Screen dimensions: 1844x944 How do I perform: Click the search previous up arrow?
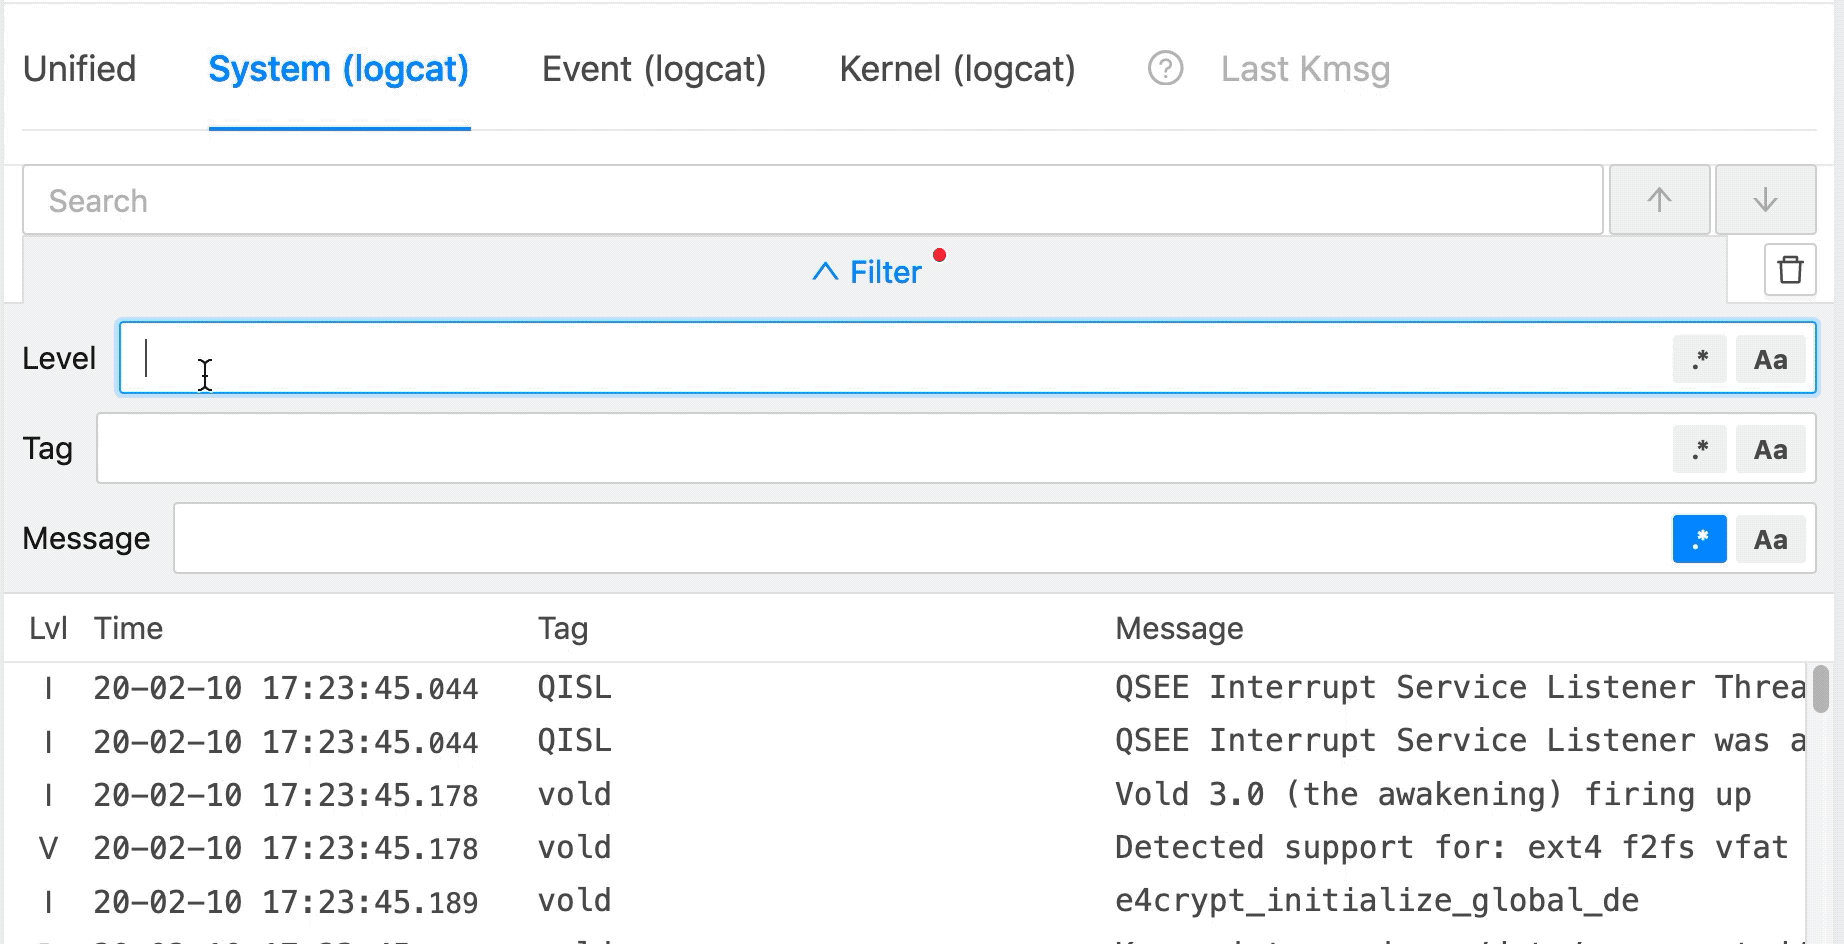coord(1659,200)
